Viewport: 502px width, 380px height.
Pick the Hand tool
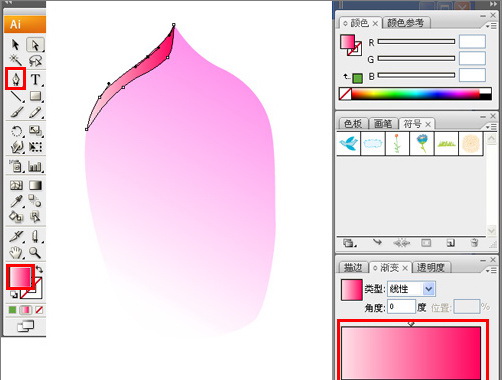pos(15,253)
